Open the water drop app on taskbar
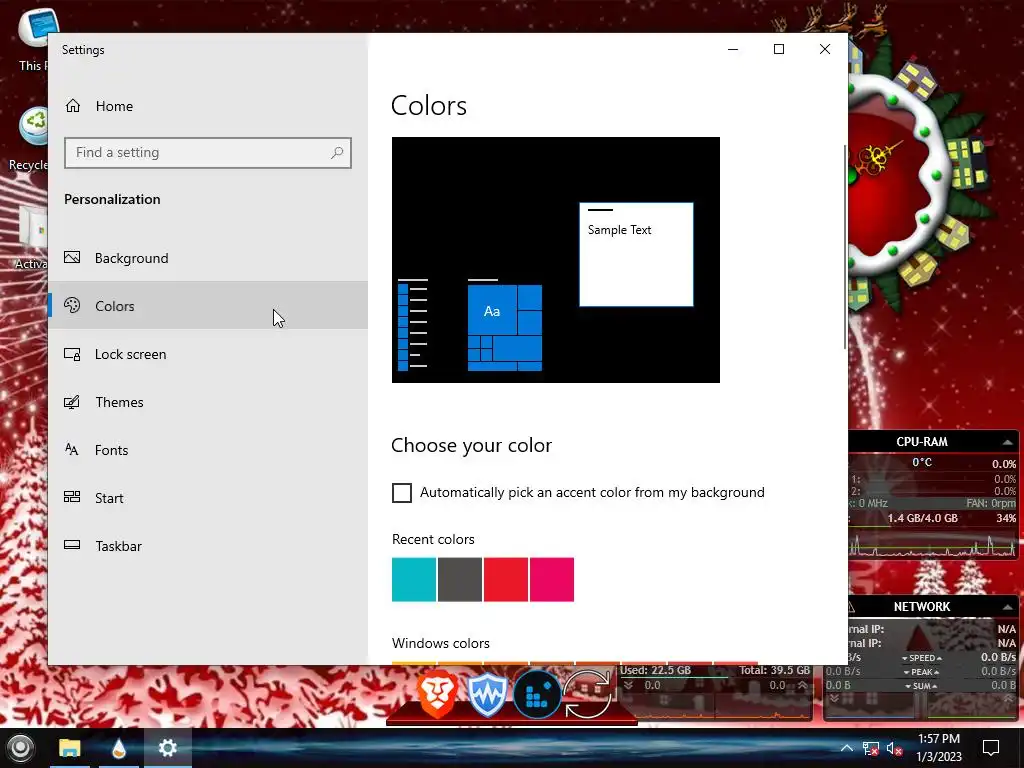This screenshot has height=768, width=1024. click(119, 748)
